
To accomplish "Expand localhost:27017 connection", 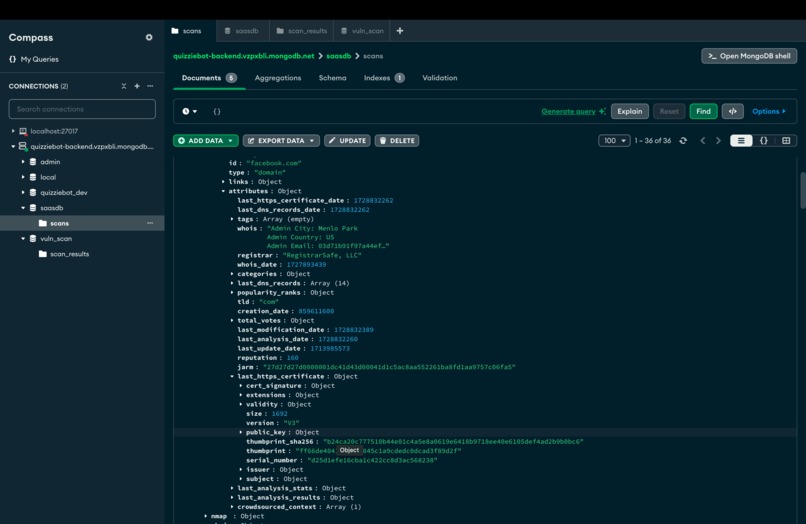I will point(13,131).
